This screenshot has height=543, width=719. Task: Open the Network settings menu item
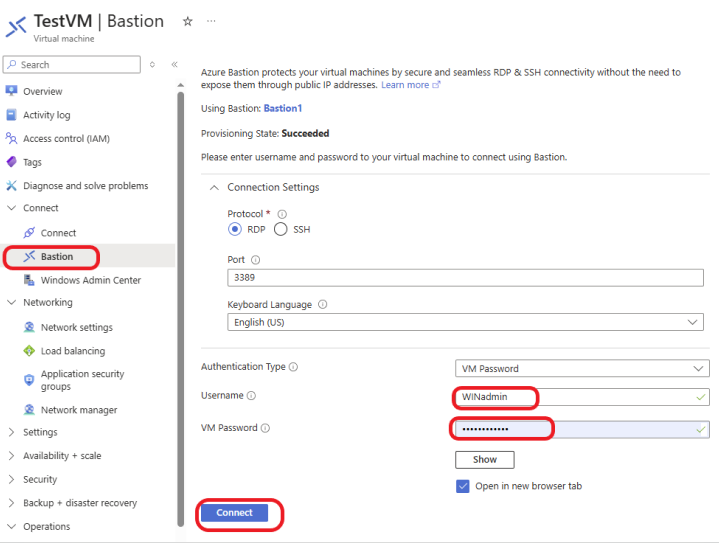[77, 327]
